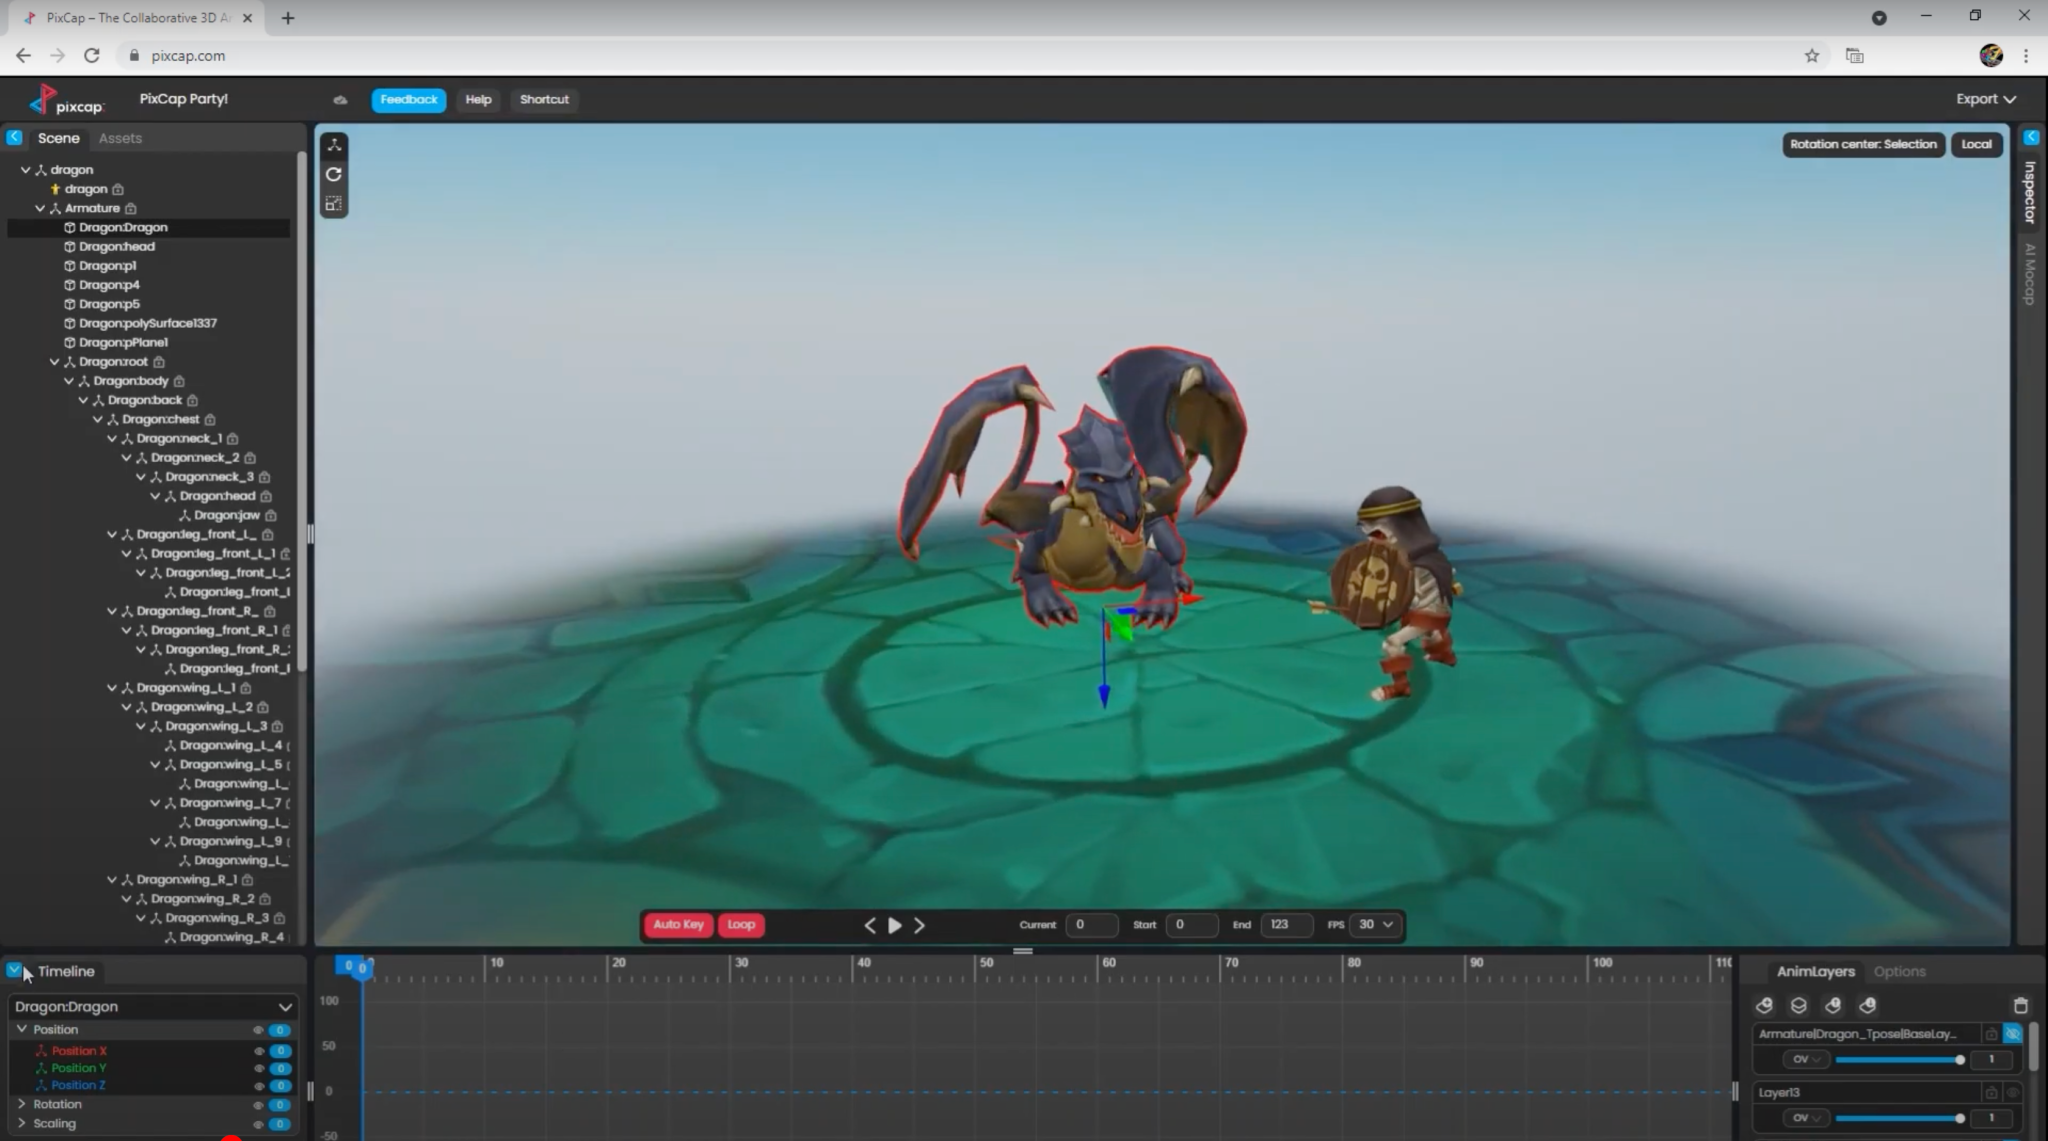Hide the Position X channel in timeline
This screenshot has height=1141, width=2048.
(258, 1051)
